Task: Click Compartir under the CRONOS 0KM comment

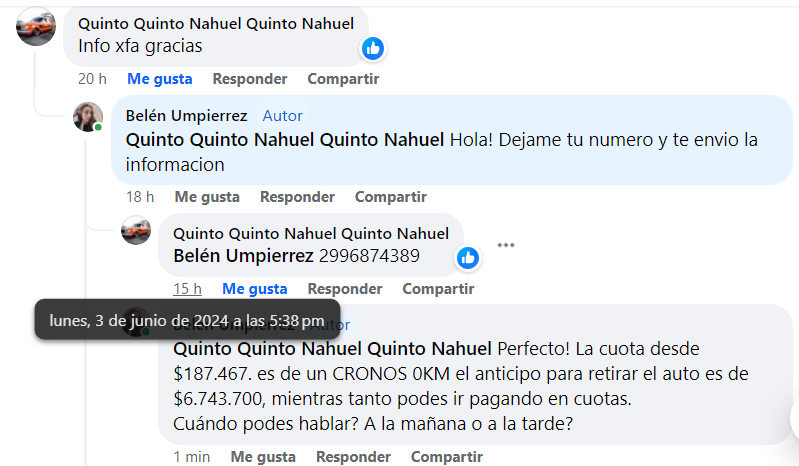Action: 447,457
